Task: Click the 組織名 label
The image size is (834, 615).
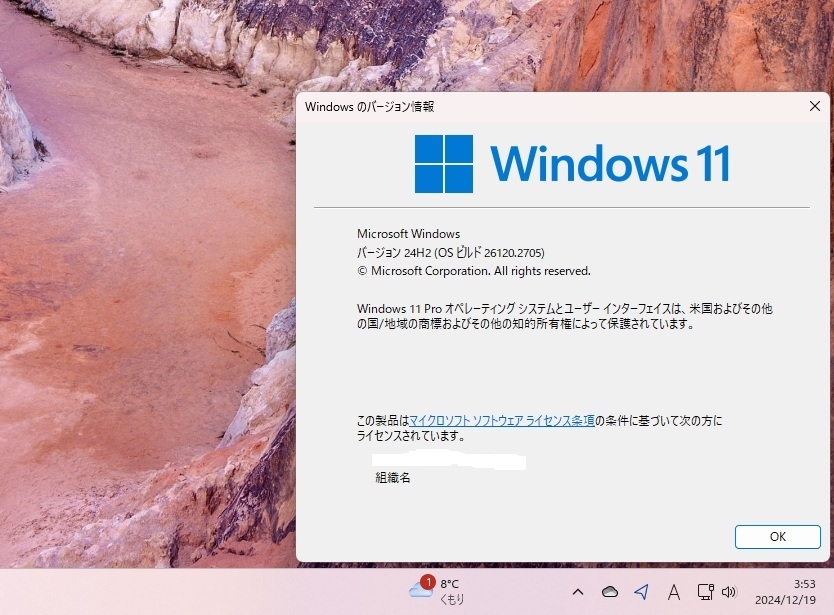Action: [x=393, y=477]
